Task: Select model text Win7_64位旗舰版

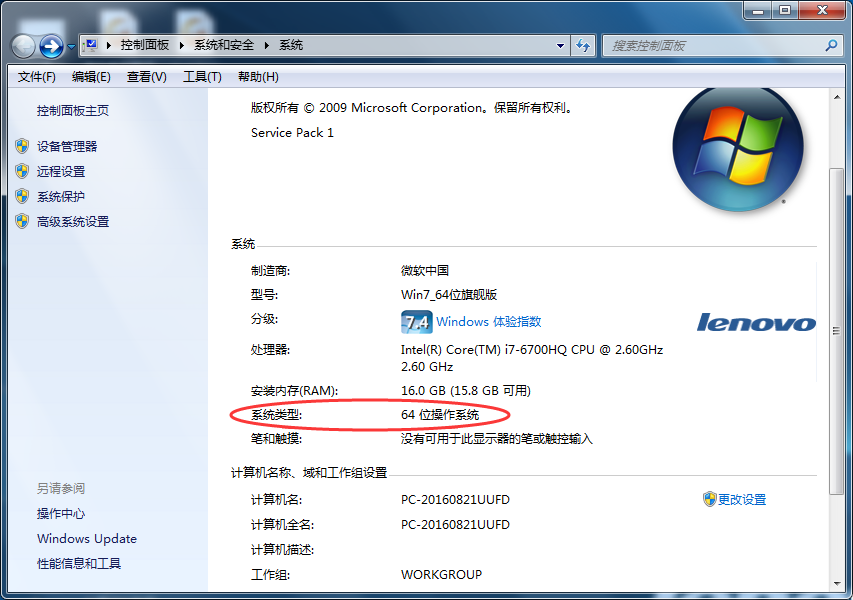Action: pyautogui.click(x=449, y=295)
